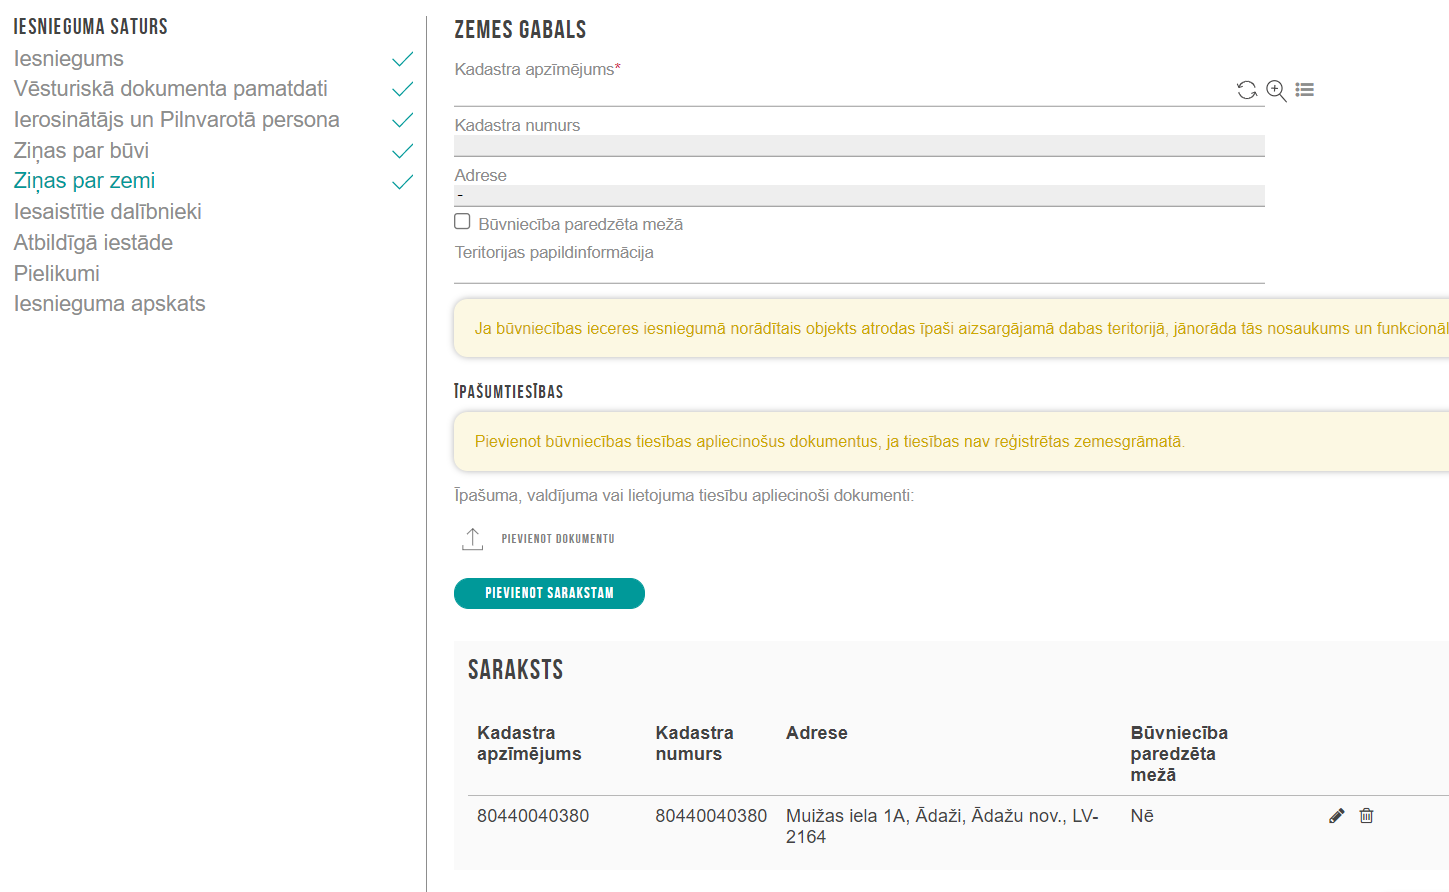Click the Saraksts heading
The height and width of the screenshot is (892, 1449).
coord(516,670)
